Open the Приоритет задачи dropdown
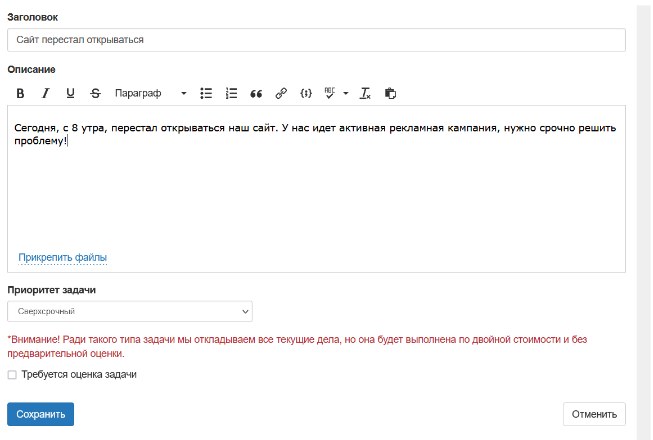This screenshot has height=440, width=653. click(129, 311)
